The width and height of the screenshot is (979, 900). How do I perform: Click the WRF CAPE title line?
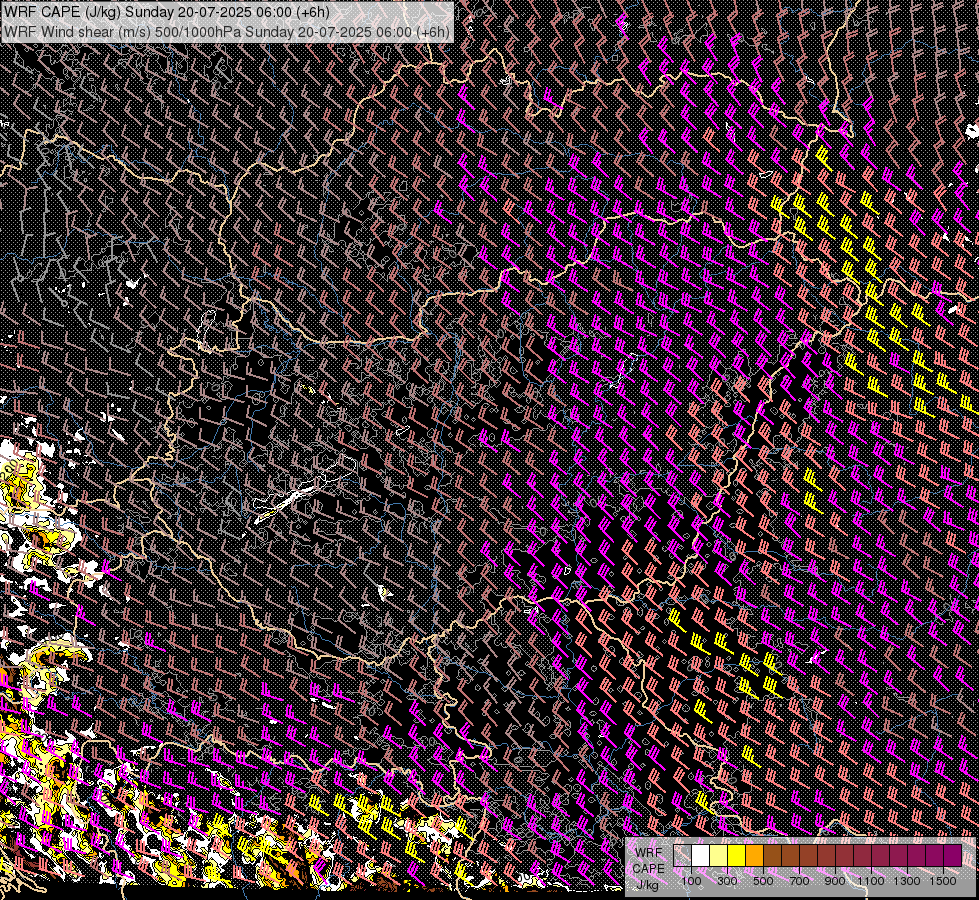click(x=167, y=11)
